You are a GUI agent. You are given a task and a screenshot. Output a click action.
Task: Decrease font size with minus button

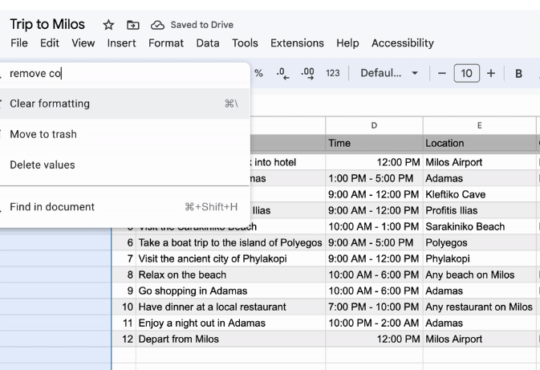[442, 73]
